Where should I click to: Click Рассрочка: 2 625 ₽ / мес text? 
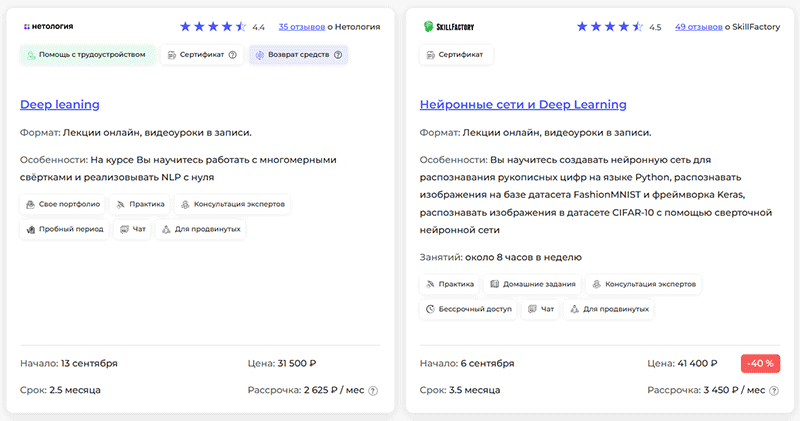tap(306, 390)
